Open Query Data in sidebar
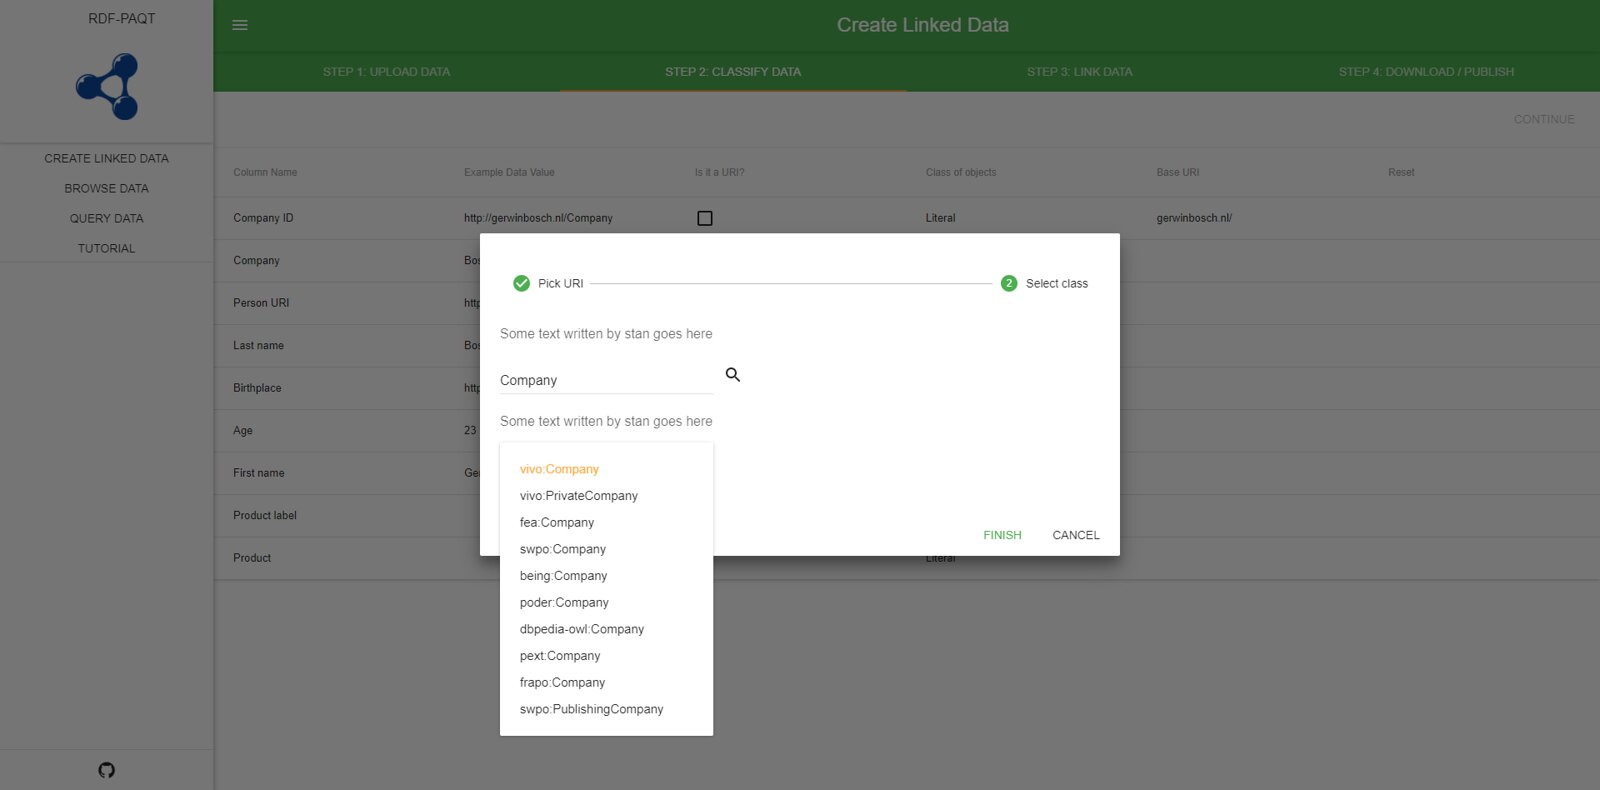This screenshot has width=1600, height=790. pos(107,218)
